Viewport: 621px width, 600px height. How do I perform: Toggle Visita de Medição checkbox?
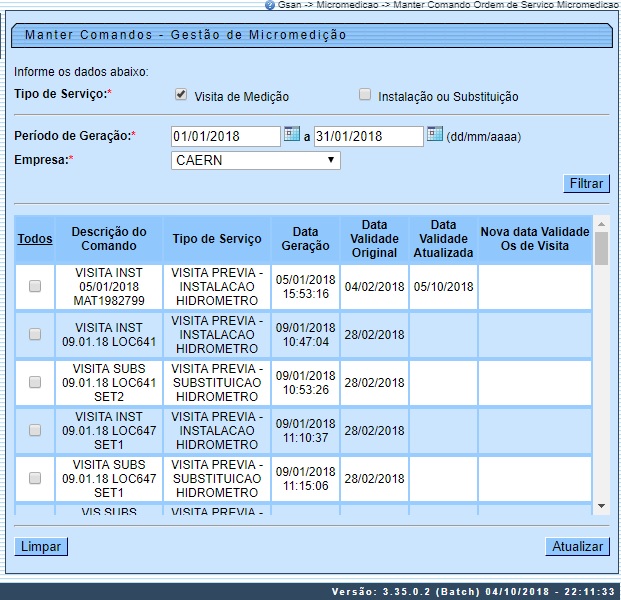pyautogui.click(x=181, y=95)
